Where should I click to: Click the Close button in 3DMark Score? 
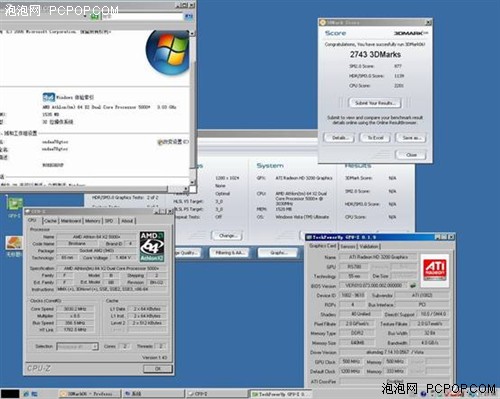411,155
